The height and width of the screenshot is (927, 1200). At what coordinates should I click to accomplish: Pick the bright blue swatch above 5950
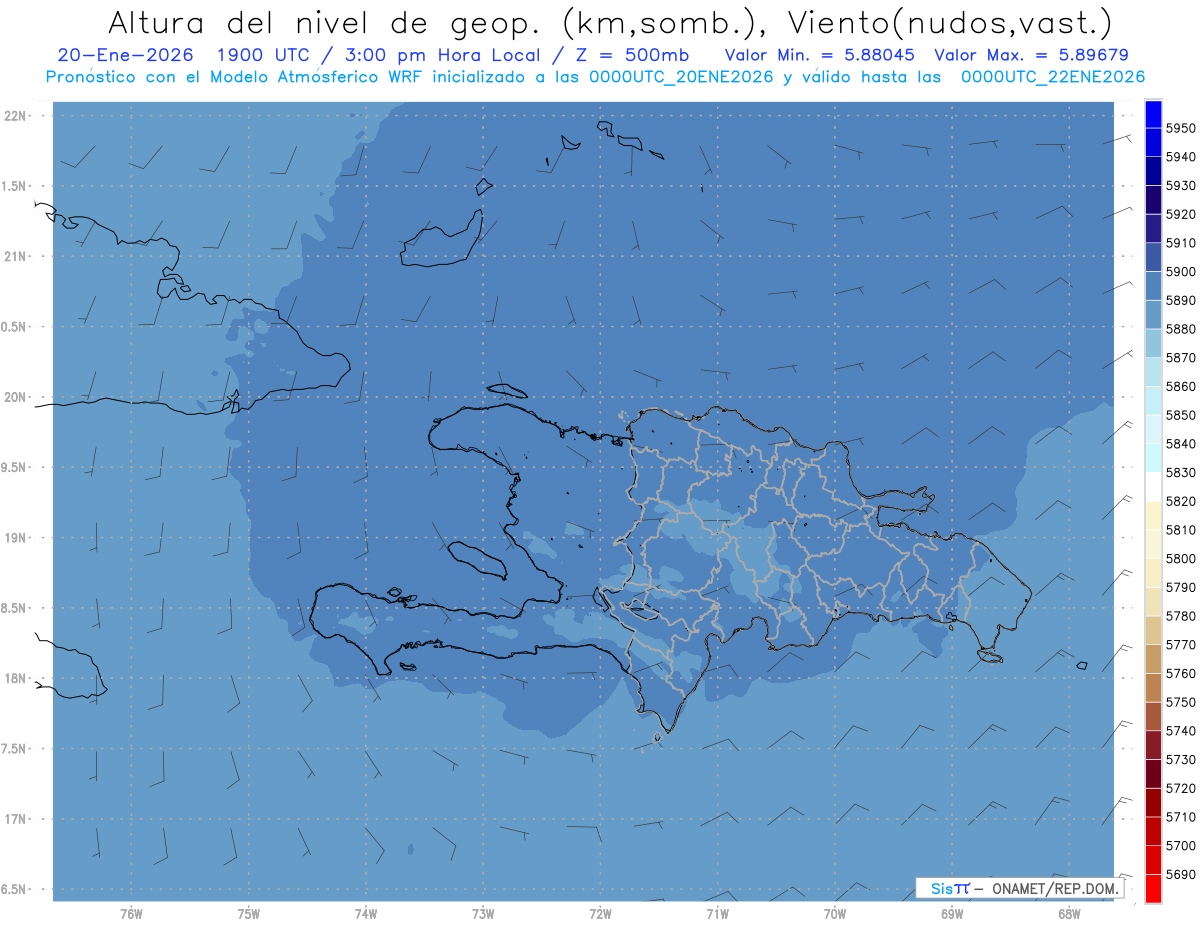1153,114
